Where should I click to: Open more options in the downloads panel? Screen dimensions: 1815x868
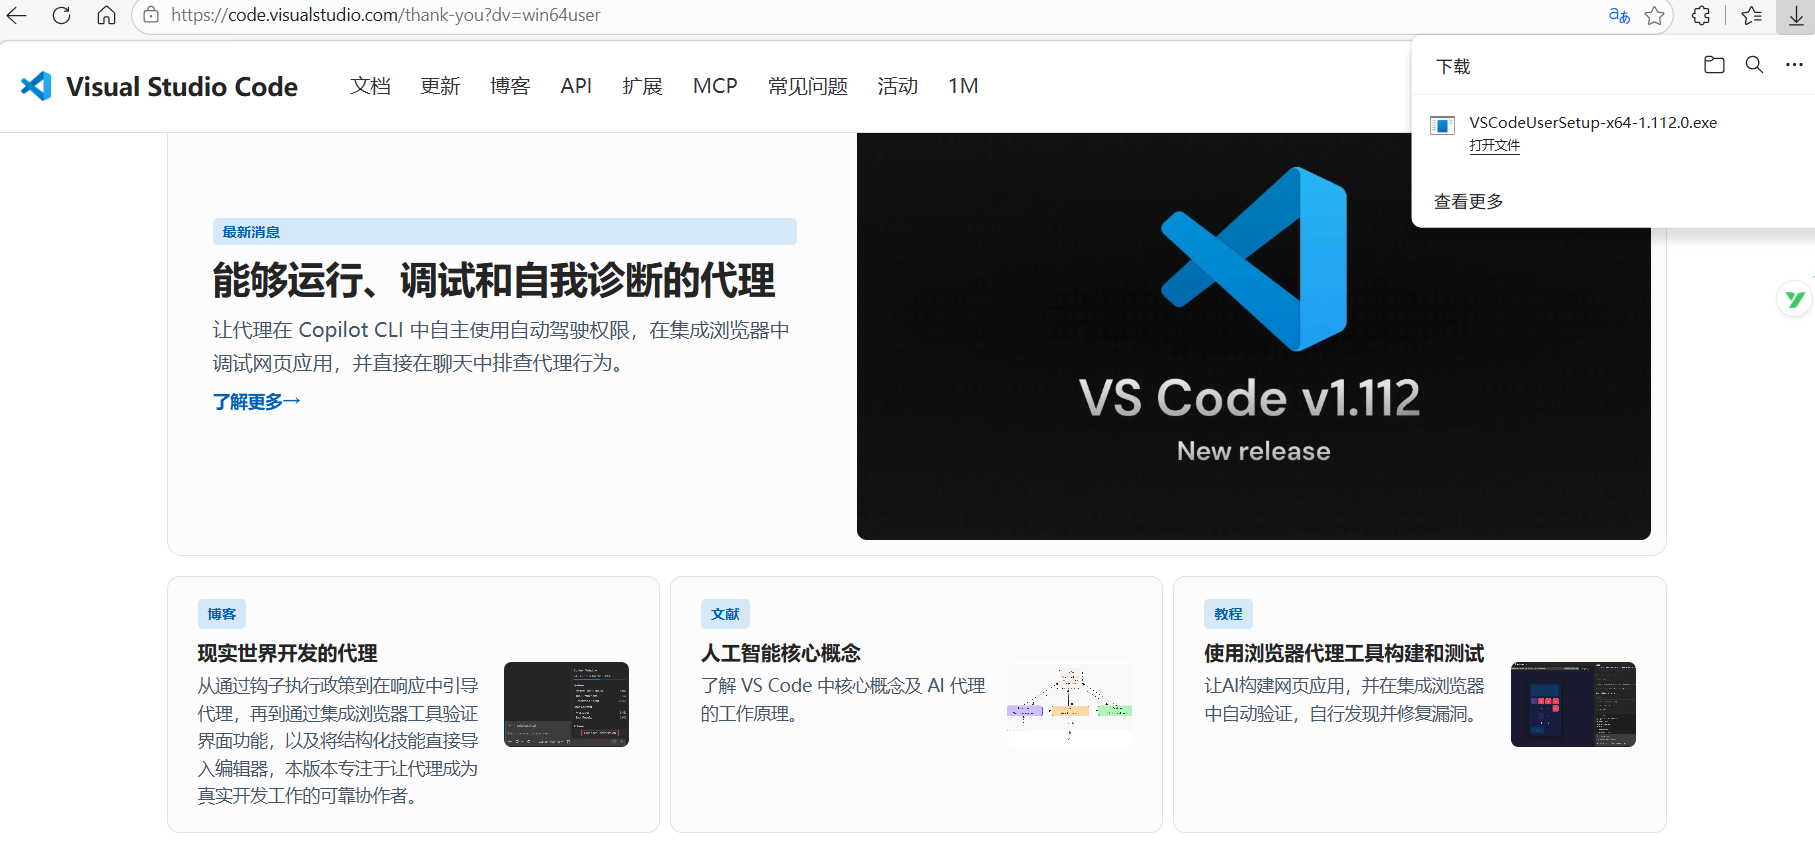tap(1794, 65)
